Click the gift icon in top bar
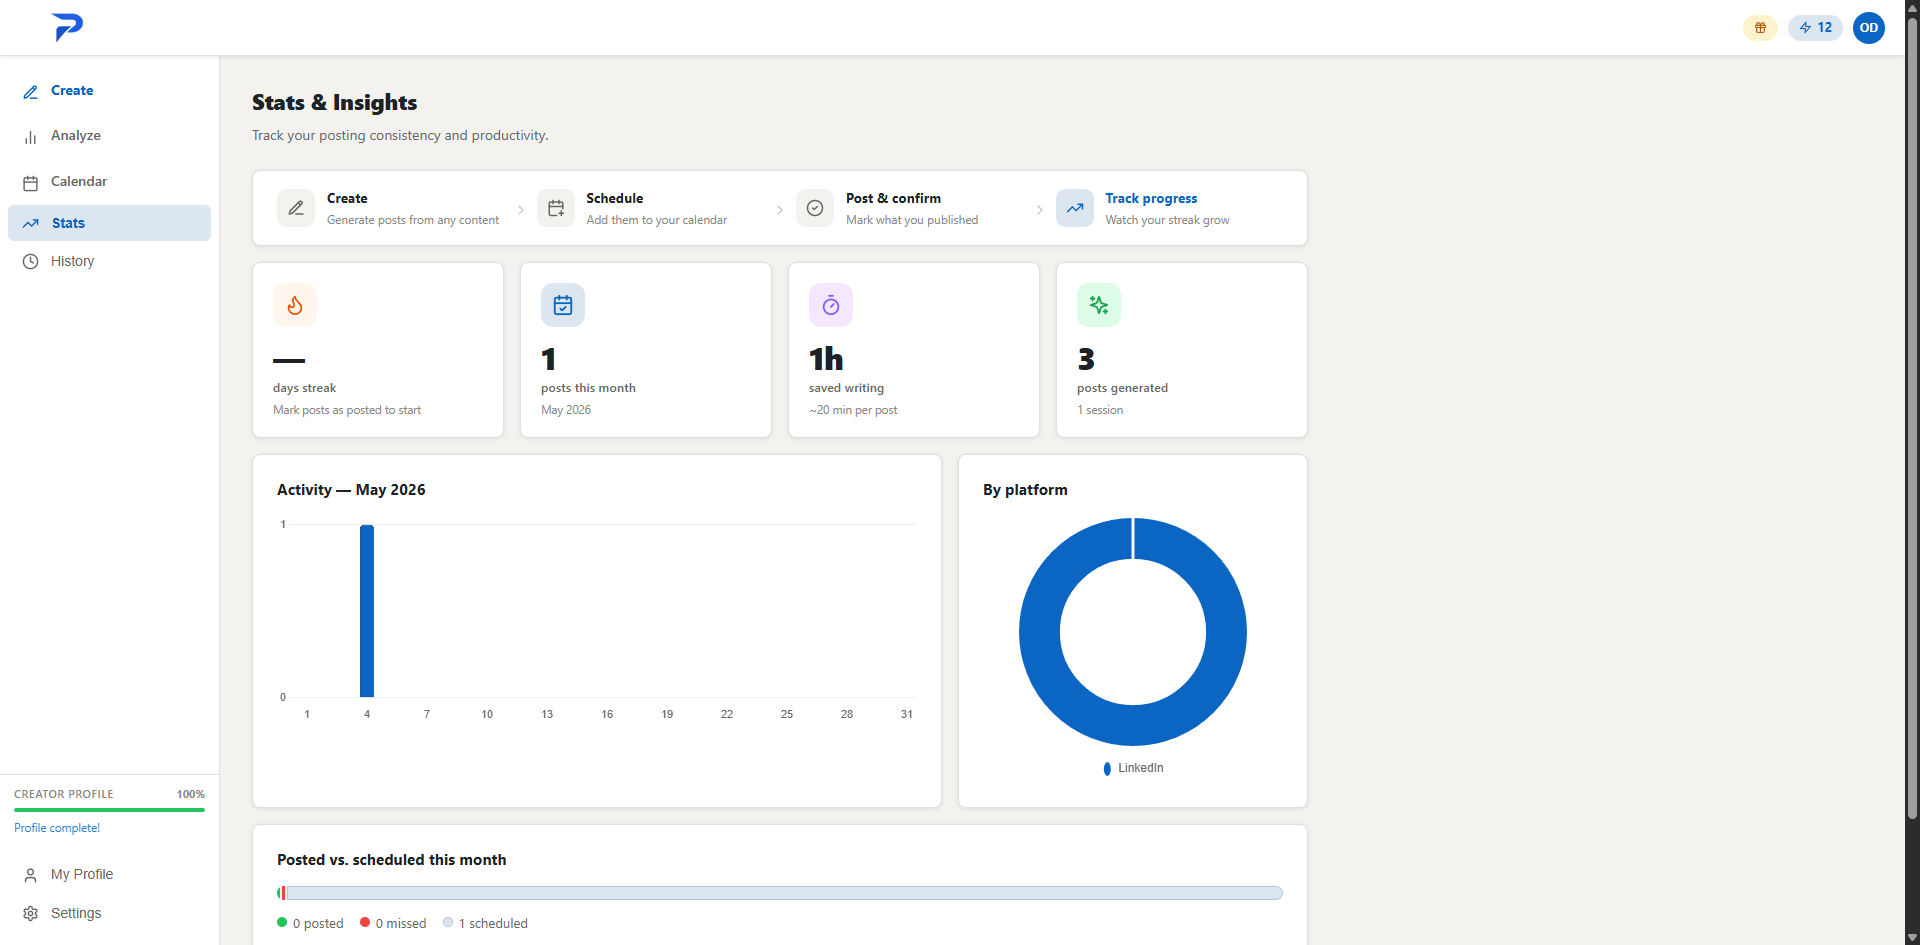1920x945 pixels. (x=1760, y=28)
